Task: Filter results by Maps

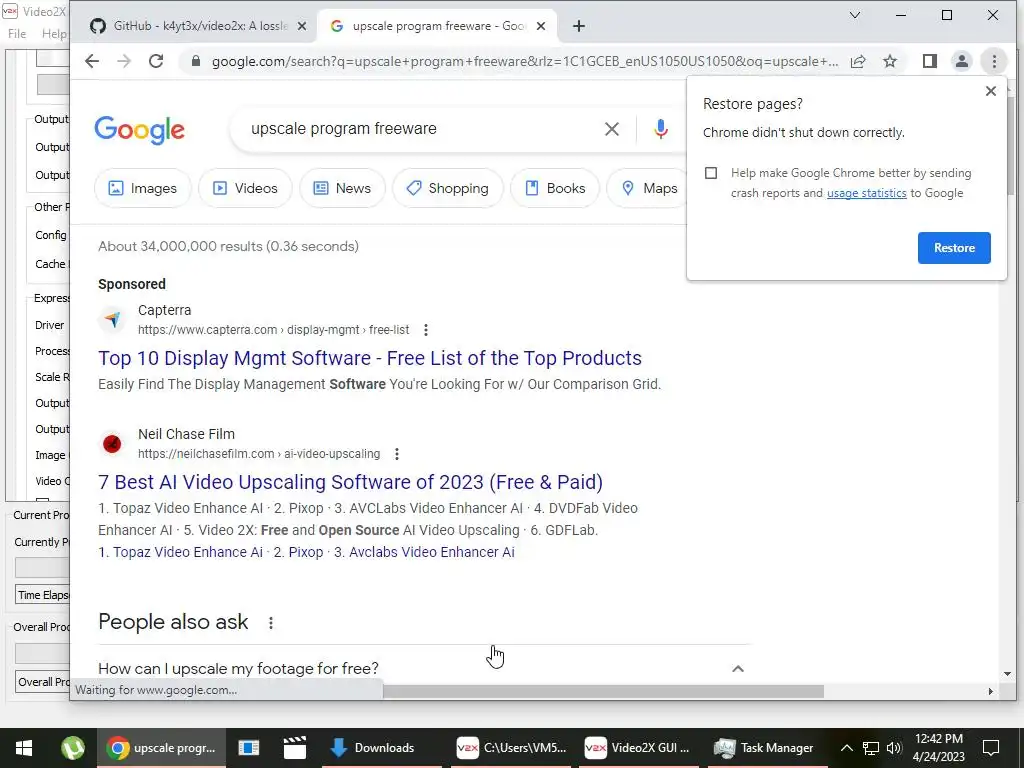Action: coord(648,188)
